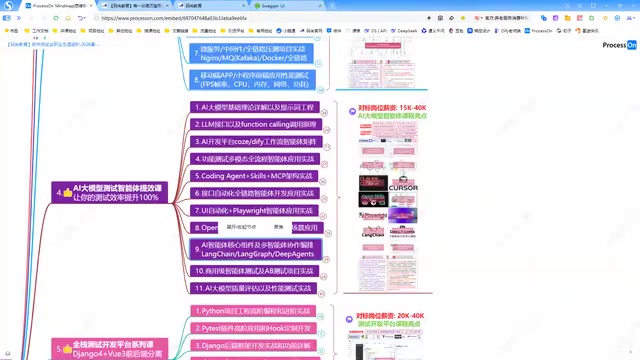
Task: Switch to the third browser tab
Action: 211,6
